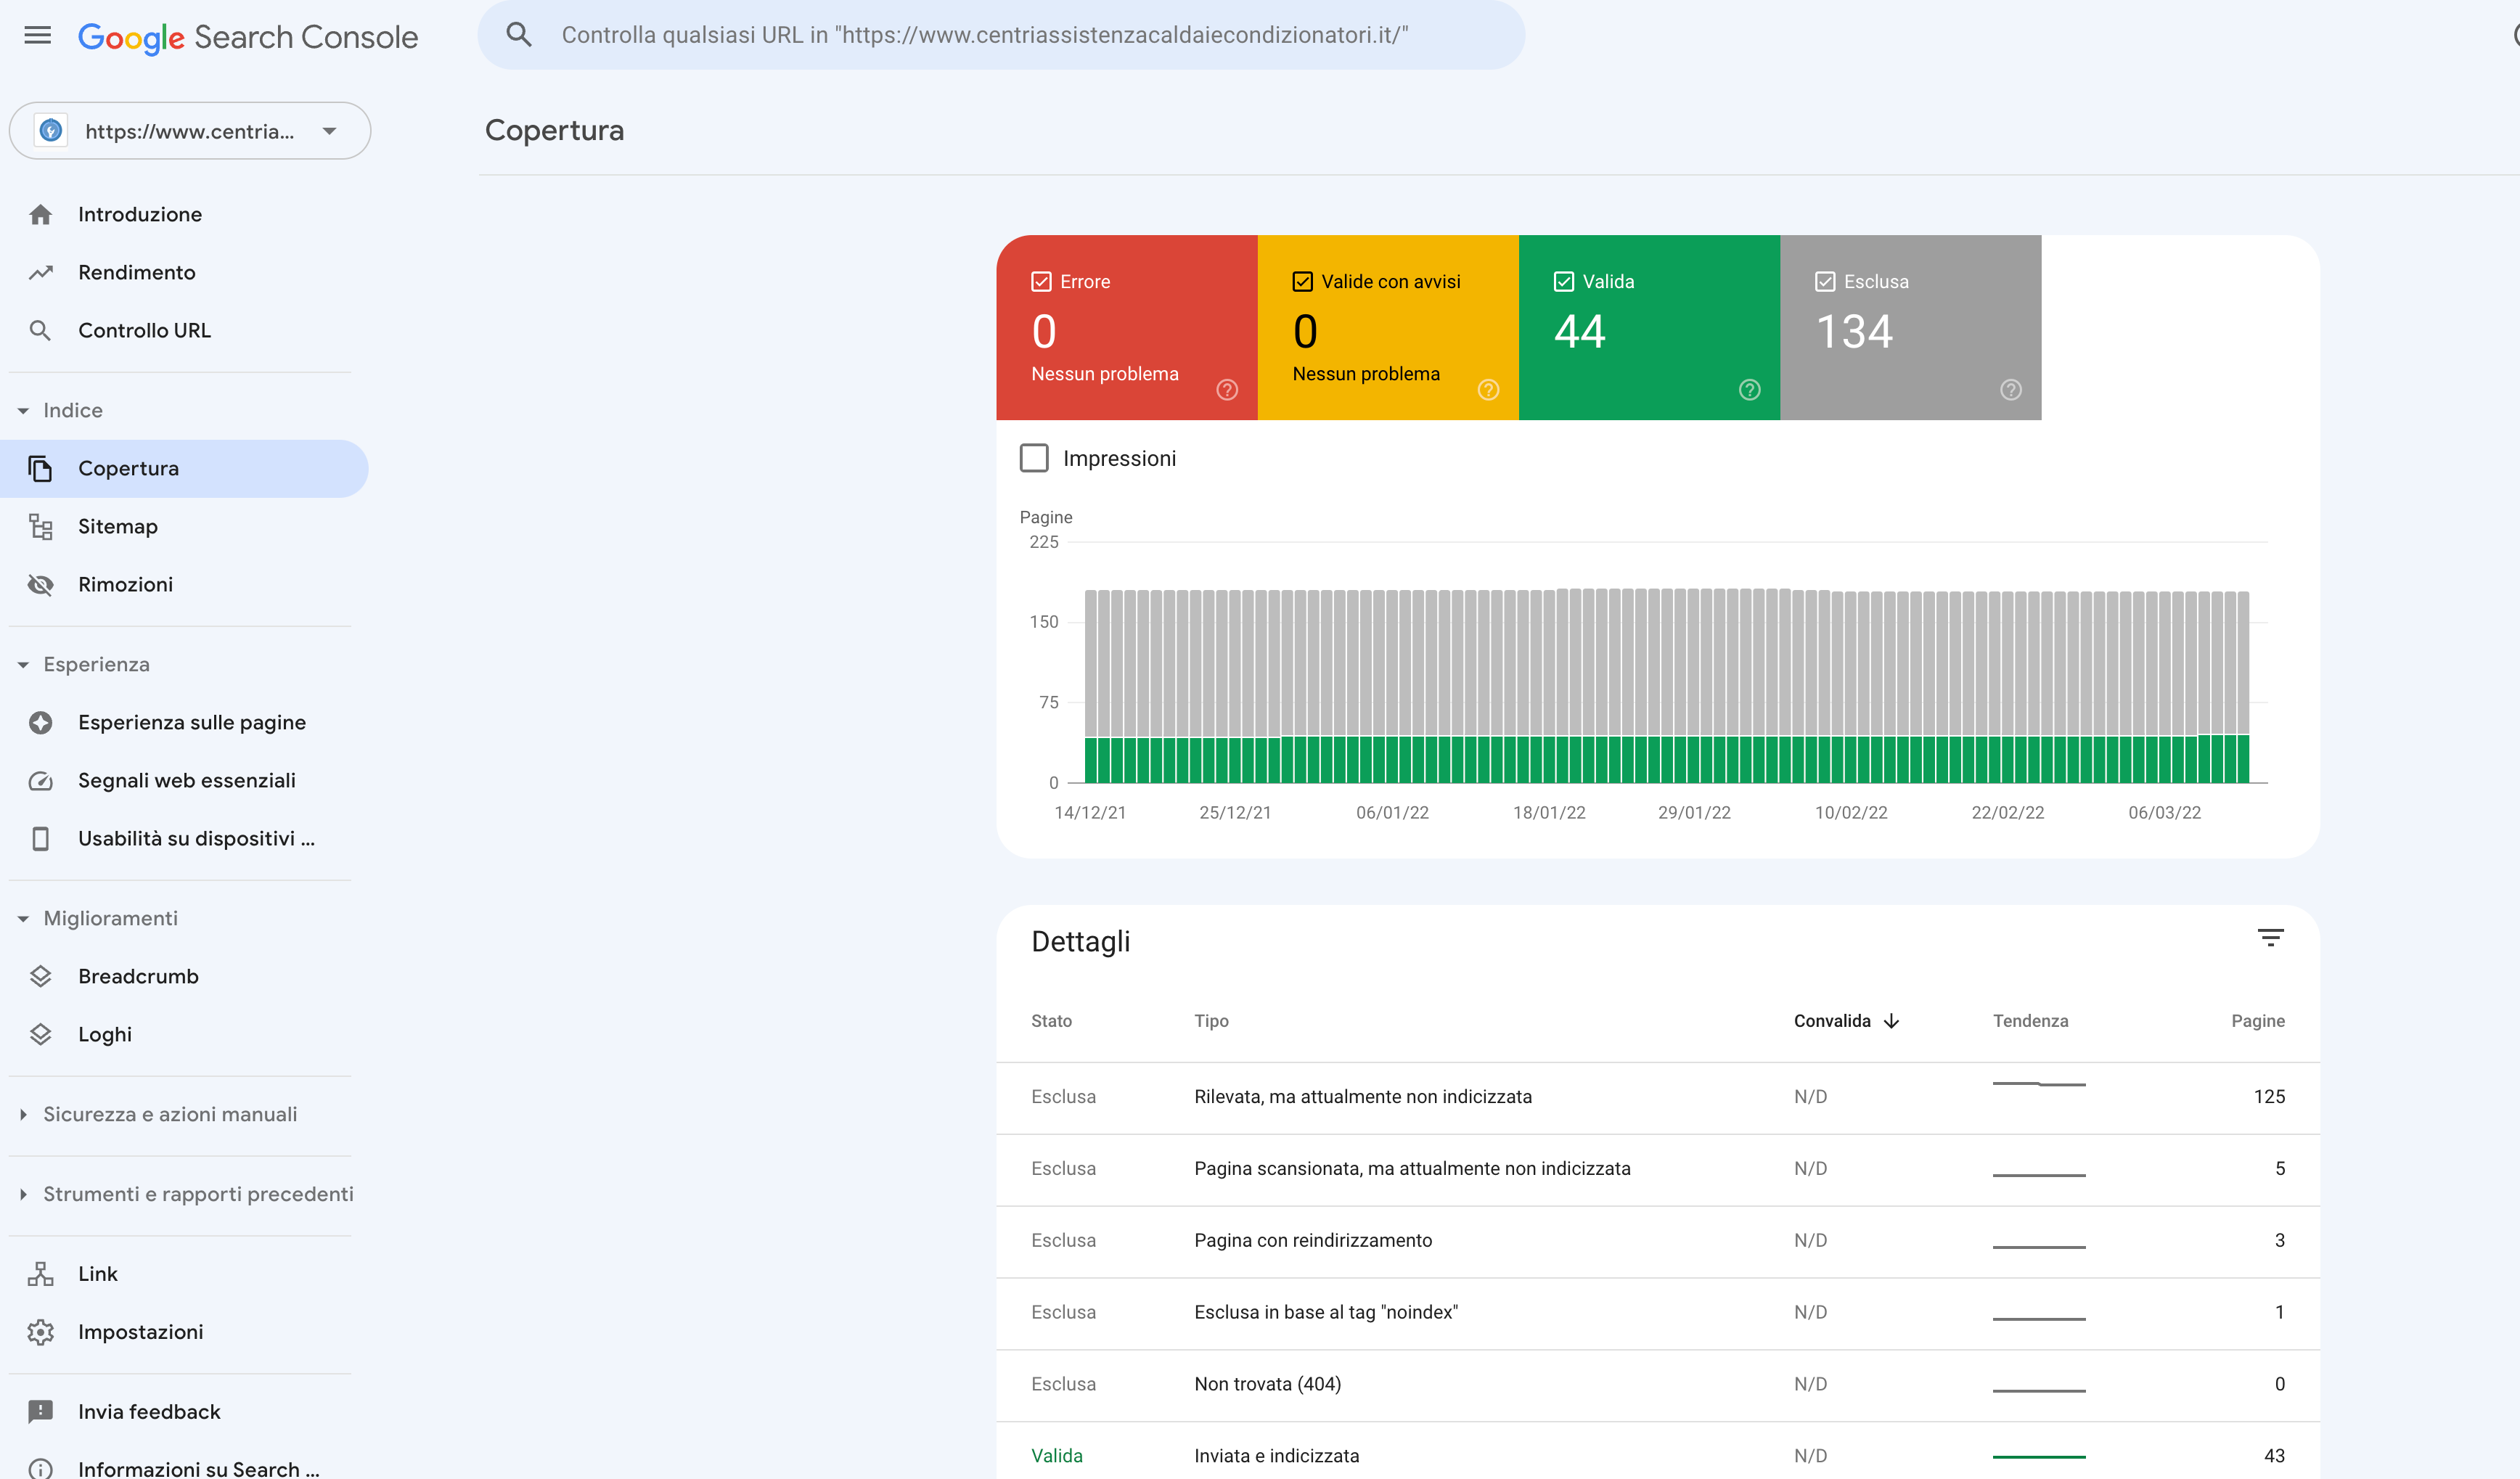The width and height of the screenshot is (2520, 1479).
Task: Click the Rimozioni hidden-eye icon
Action: (x=40, y=584)
